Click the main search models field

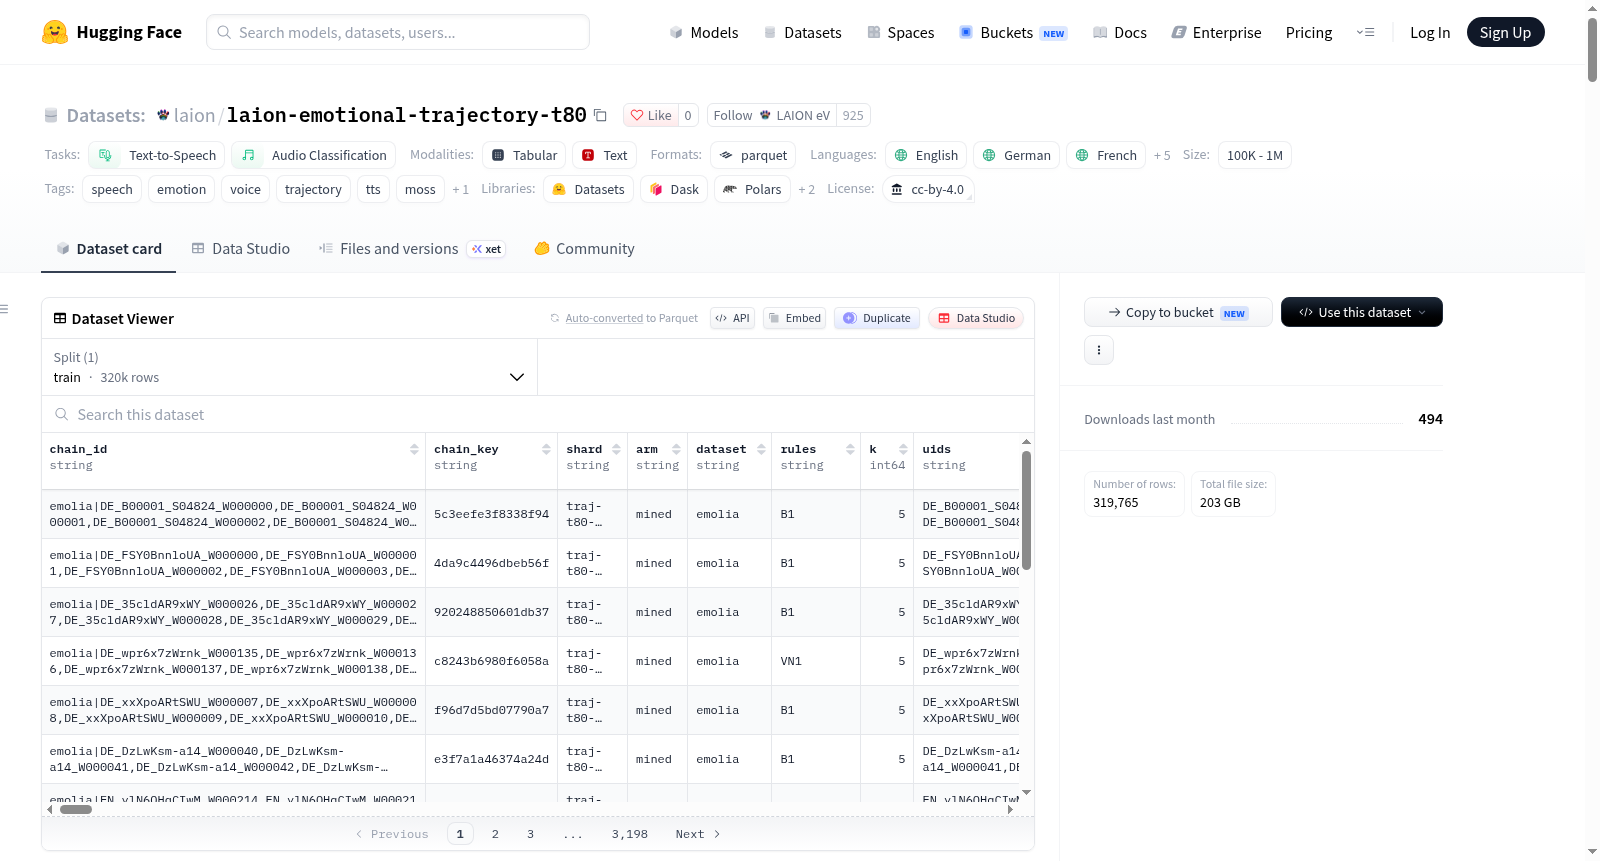398,32
